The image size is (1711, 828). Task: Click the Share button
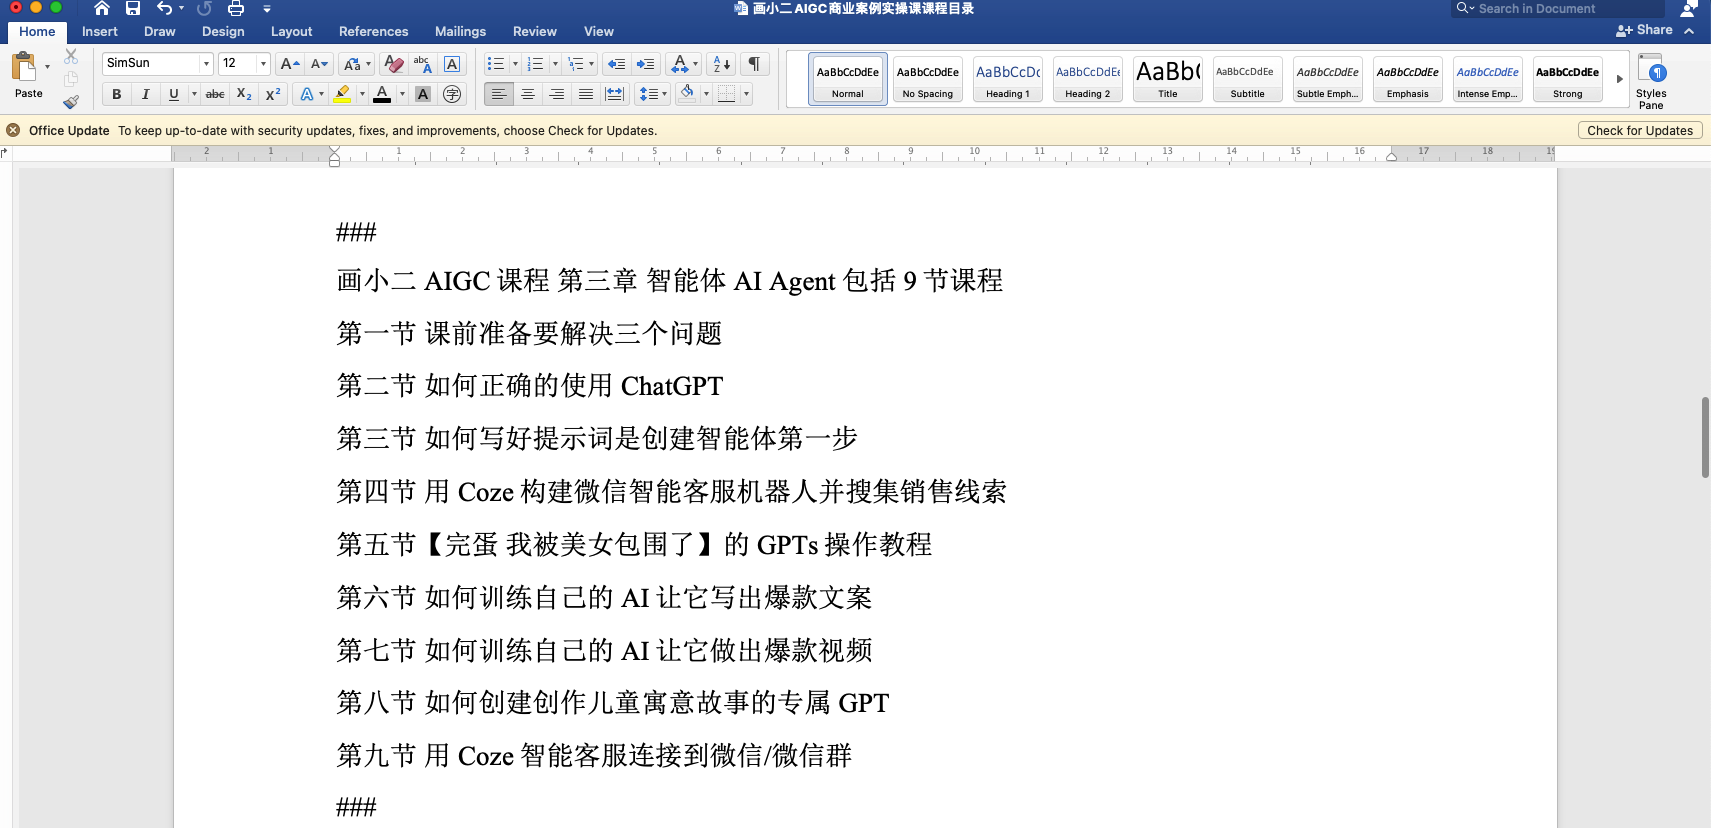[1644, 31]
